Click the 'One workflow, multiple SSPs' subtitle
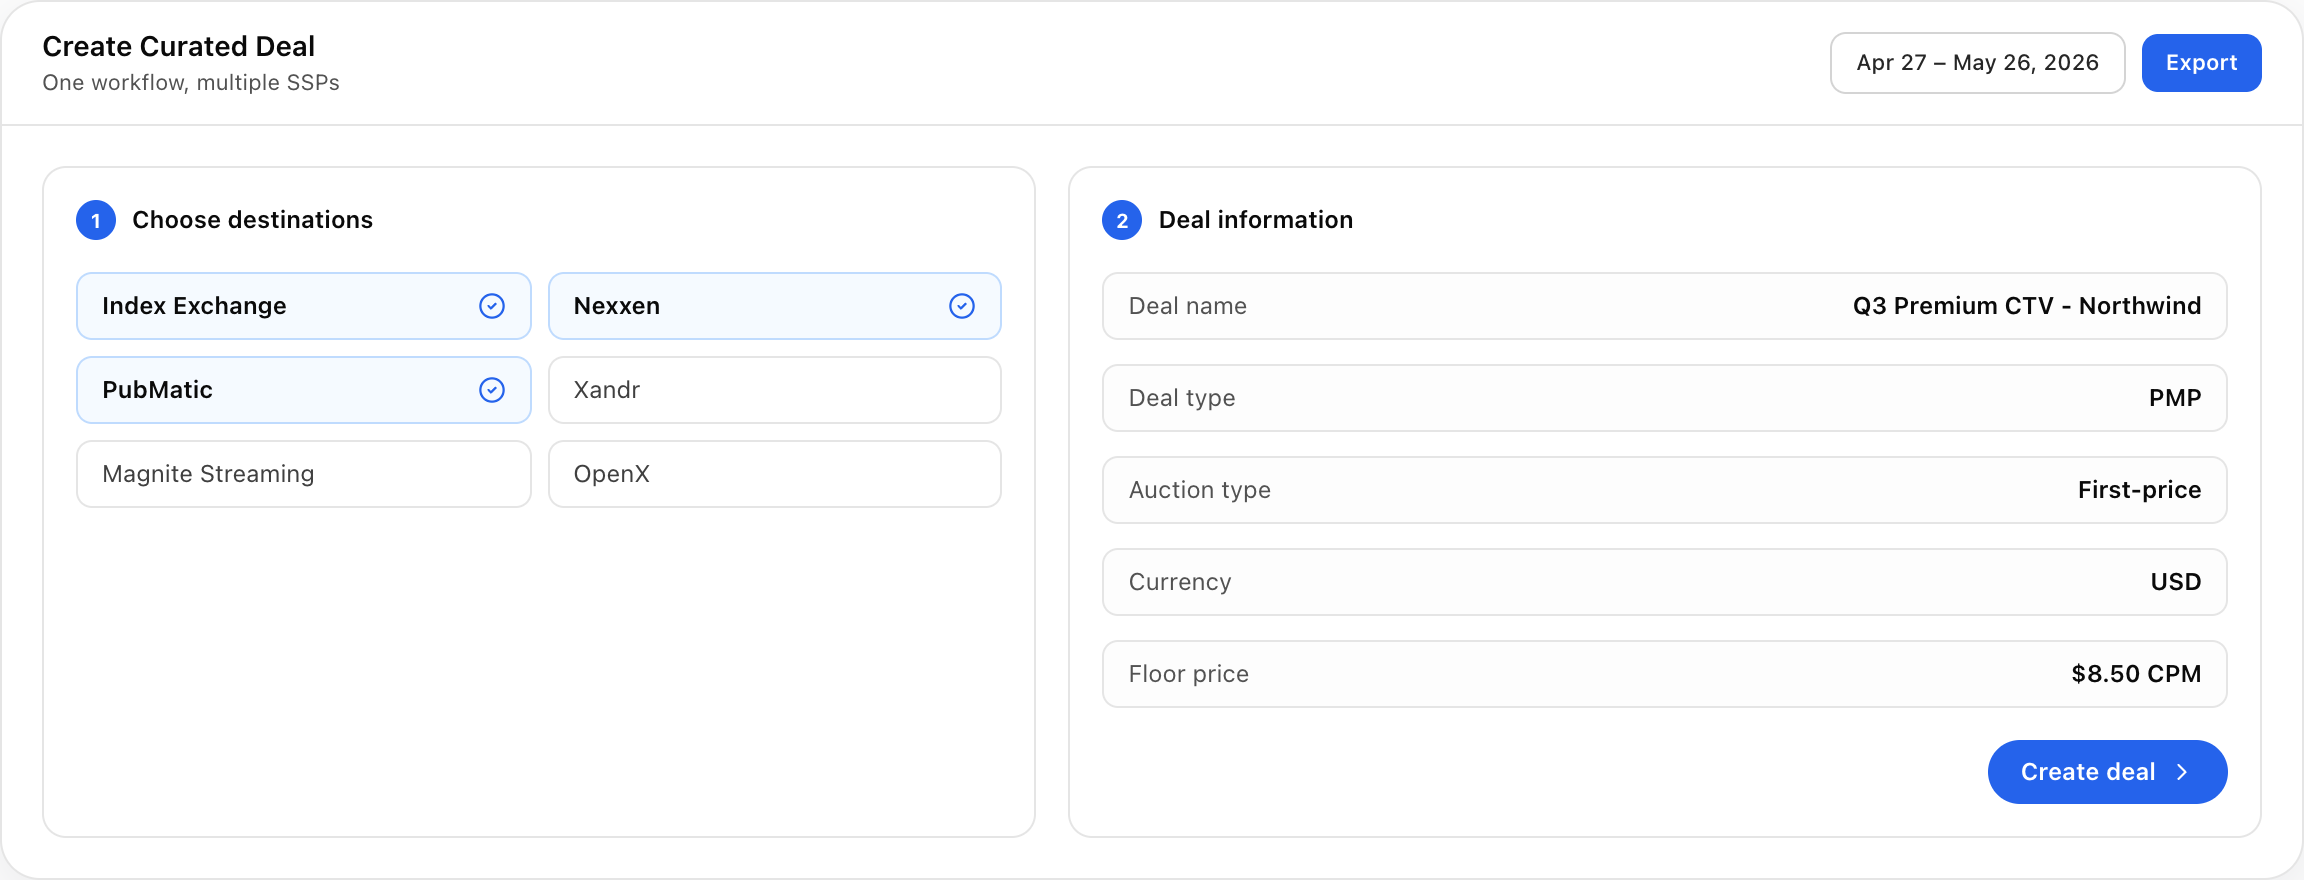The height and width of the screenshot is (880, 2304). click(x=191, y=83)
